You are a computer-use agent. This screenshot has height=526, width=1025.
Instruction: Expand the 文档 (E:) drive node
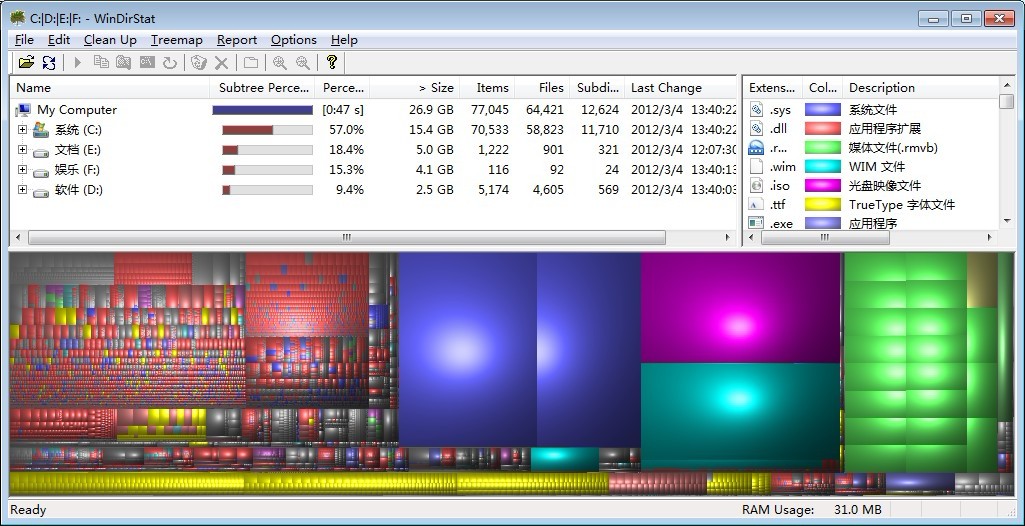click(x=22, y=150)
